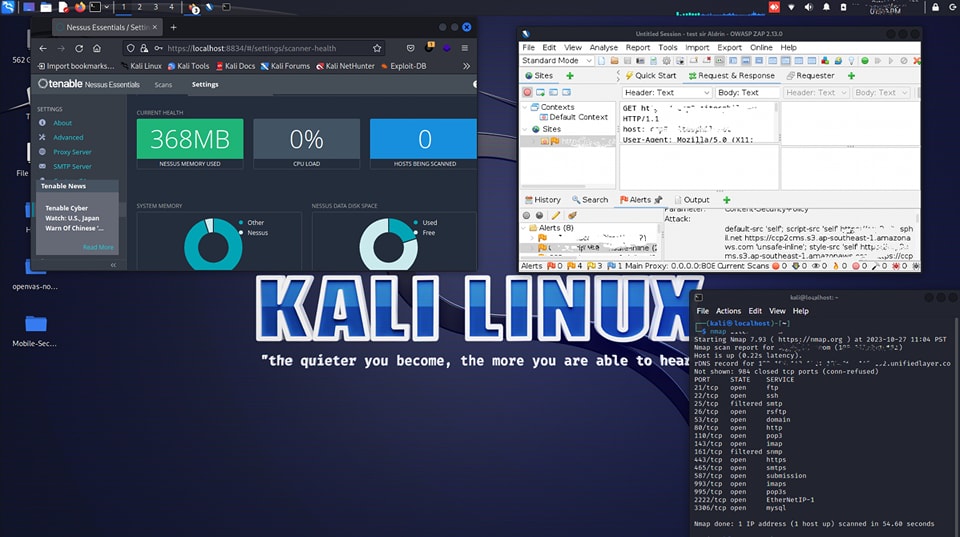Toggle red scope-only button in Sites toolbar
960x537 pixels.
coord(527,92)
